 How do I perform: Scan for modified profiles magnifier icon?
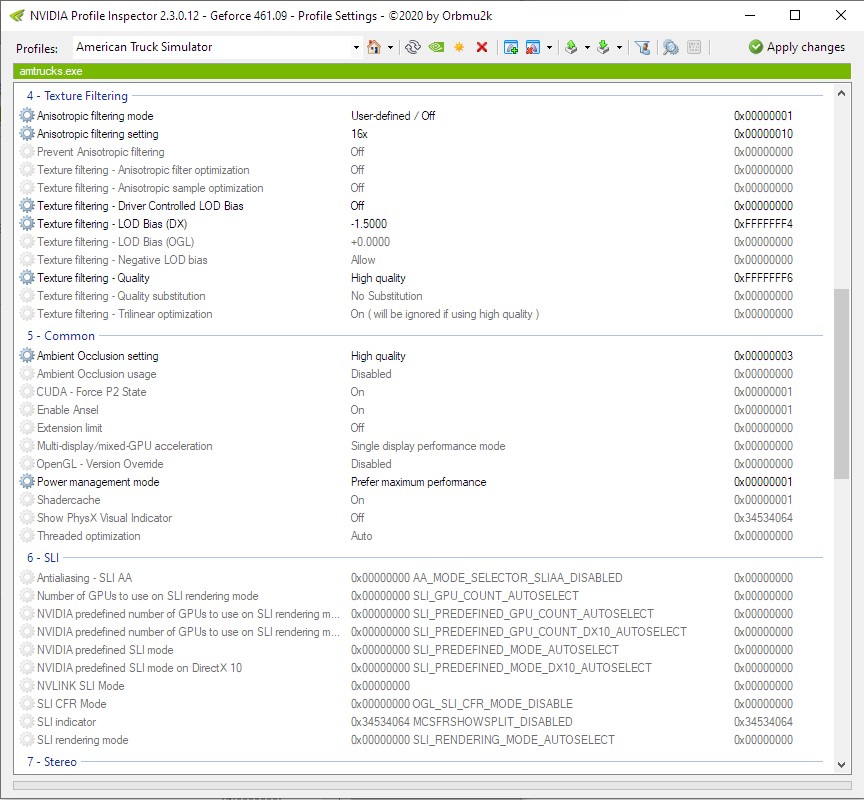pyautogui.click(x=671, y=47)
